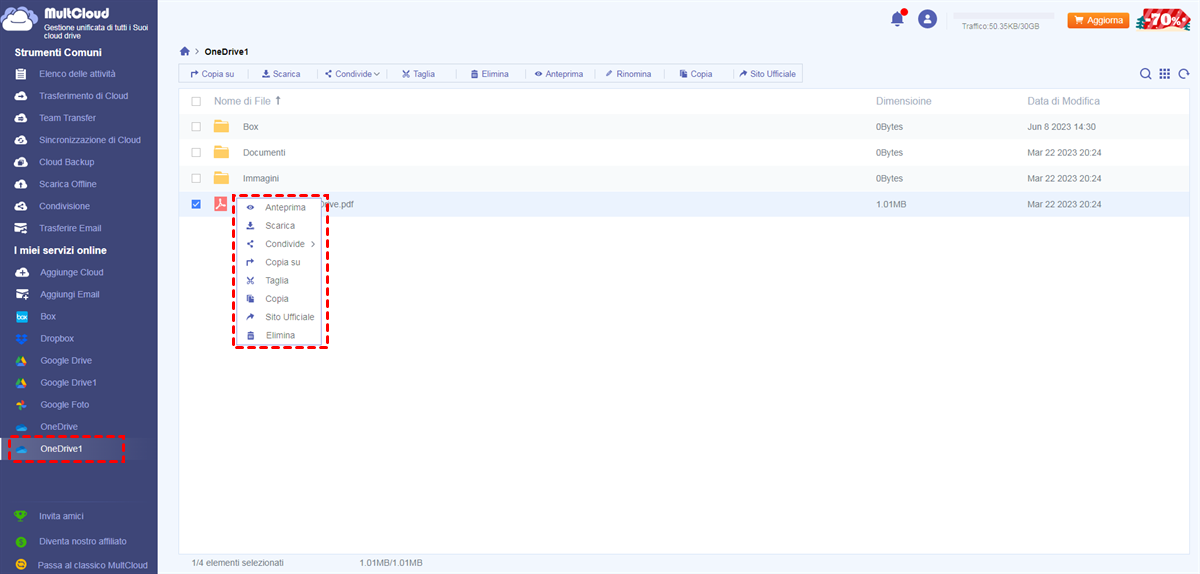Click the refresh icon

[x=1184, y=74]
